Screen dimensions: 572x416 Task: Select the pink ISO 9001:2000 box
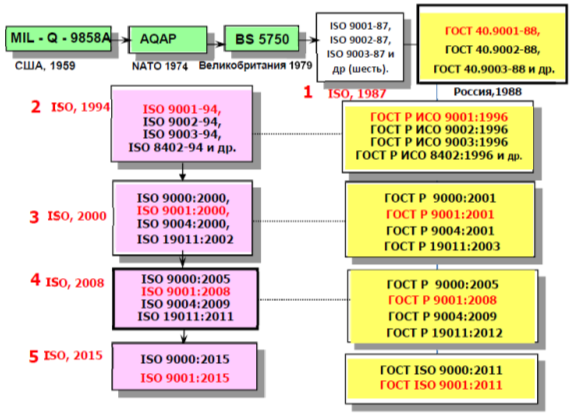coord(182,218)
